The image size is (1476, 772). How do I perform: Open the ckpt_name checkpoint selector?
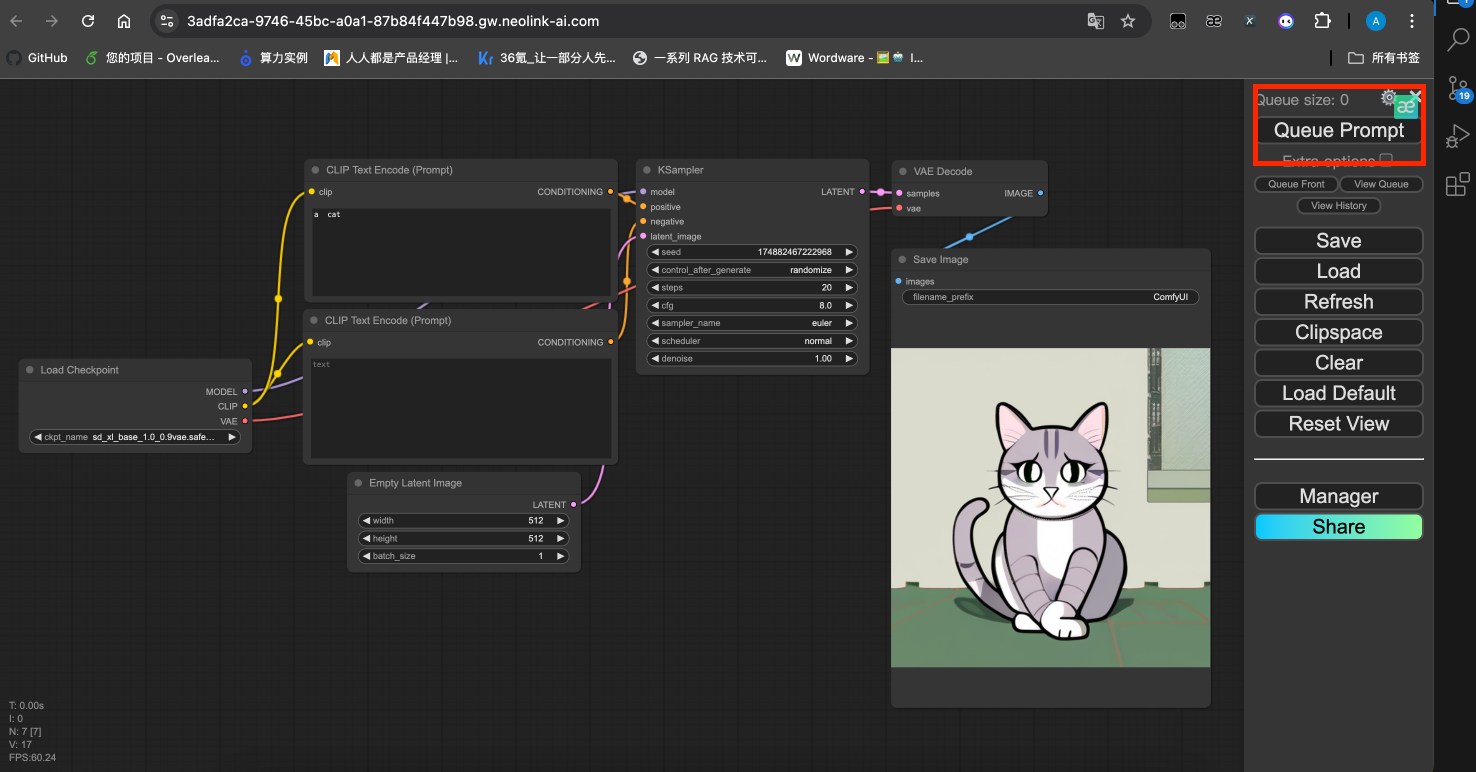coord(135,437)
